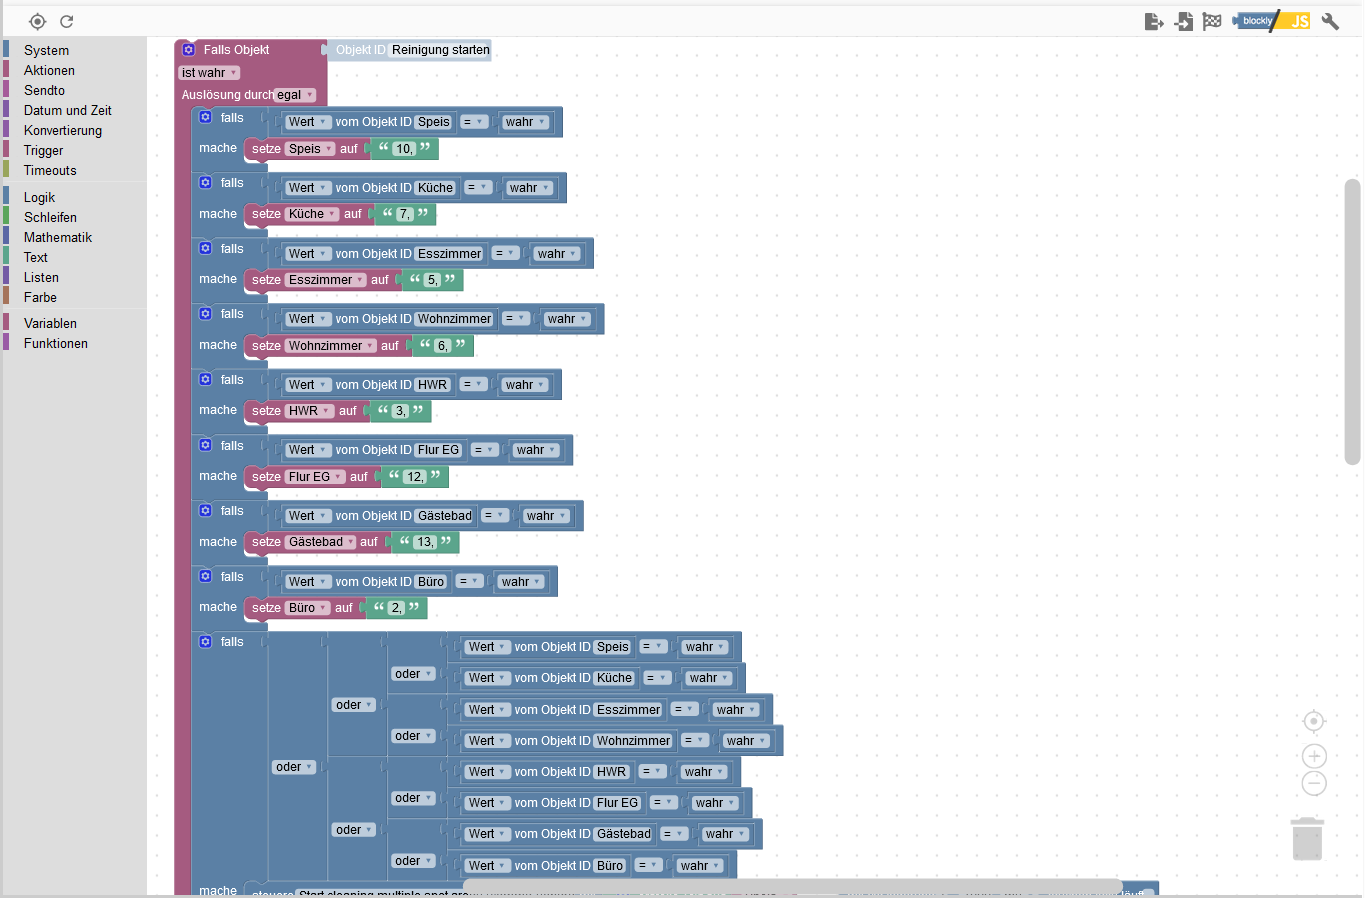Edit the text value "2," in setze Büro
1369x898 pixels.
(397, 608)
